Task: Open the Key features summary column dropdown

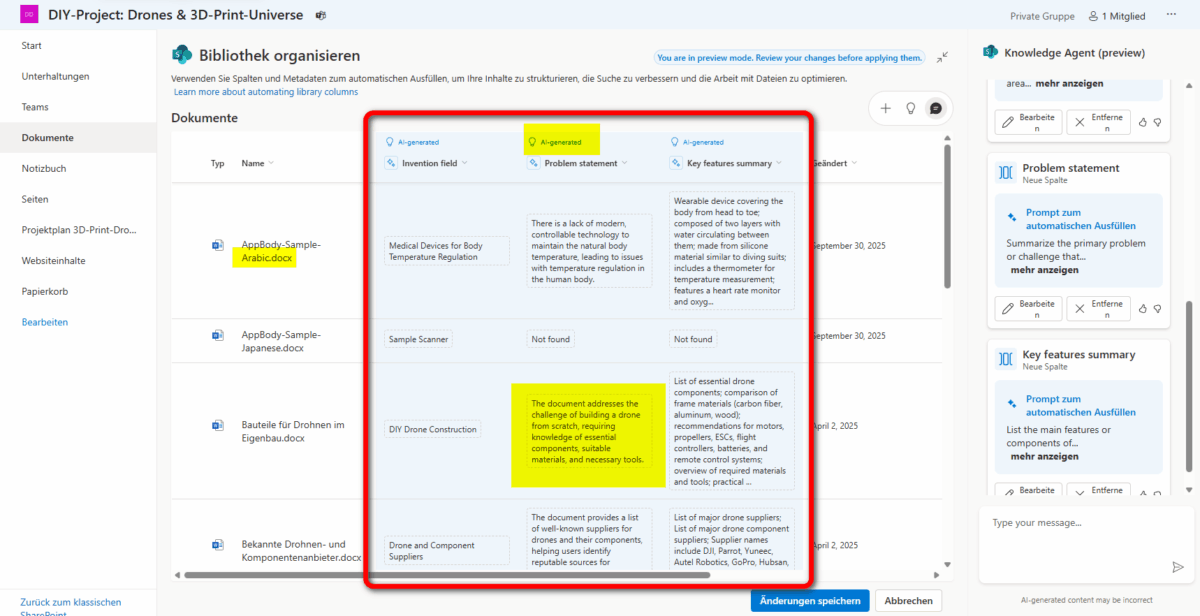Action: [779, 163]
